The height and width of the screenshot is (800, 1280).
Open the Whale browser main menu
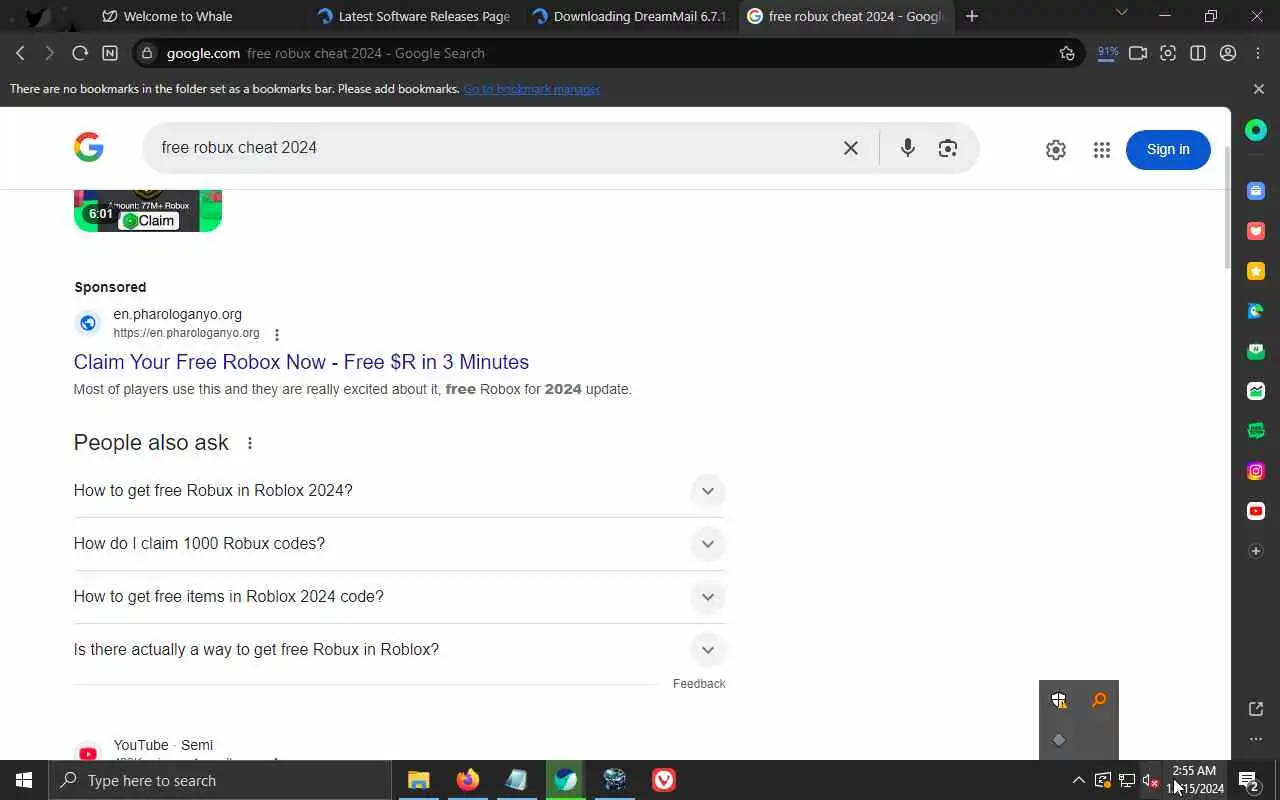pos(1258,53)
